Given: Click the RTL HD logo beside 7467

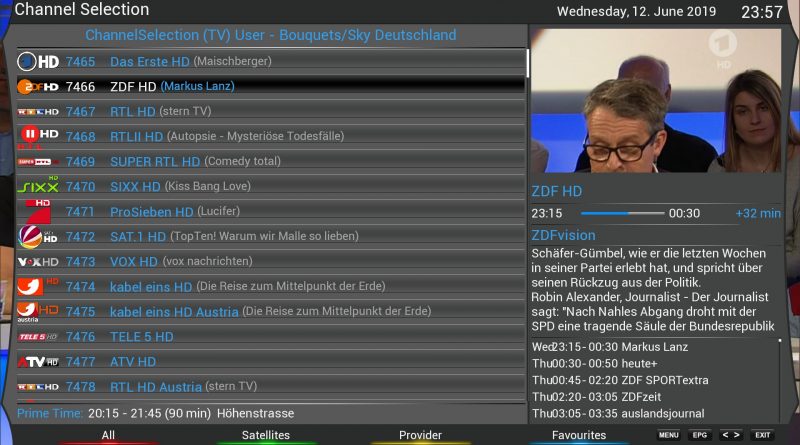Looking at the screenshot, I should [38, 112].
